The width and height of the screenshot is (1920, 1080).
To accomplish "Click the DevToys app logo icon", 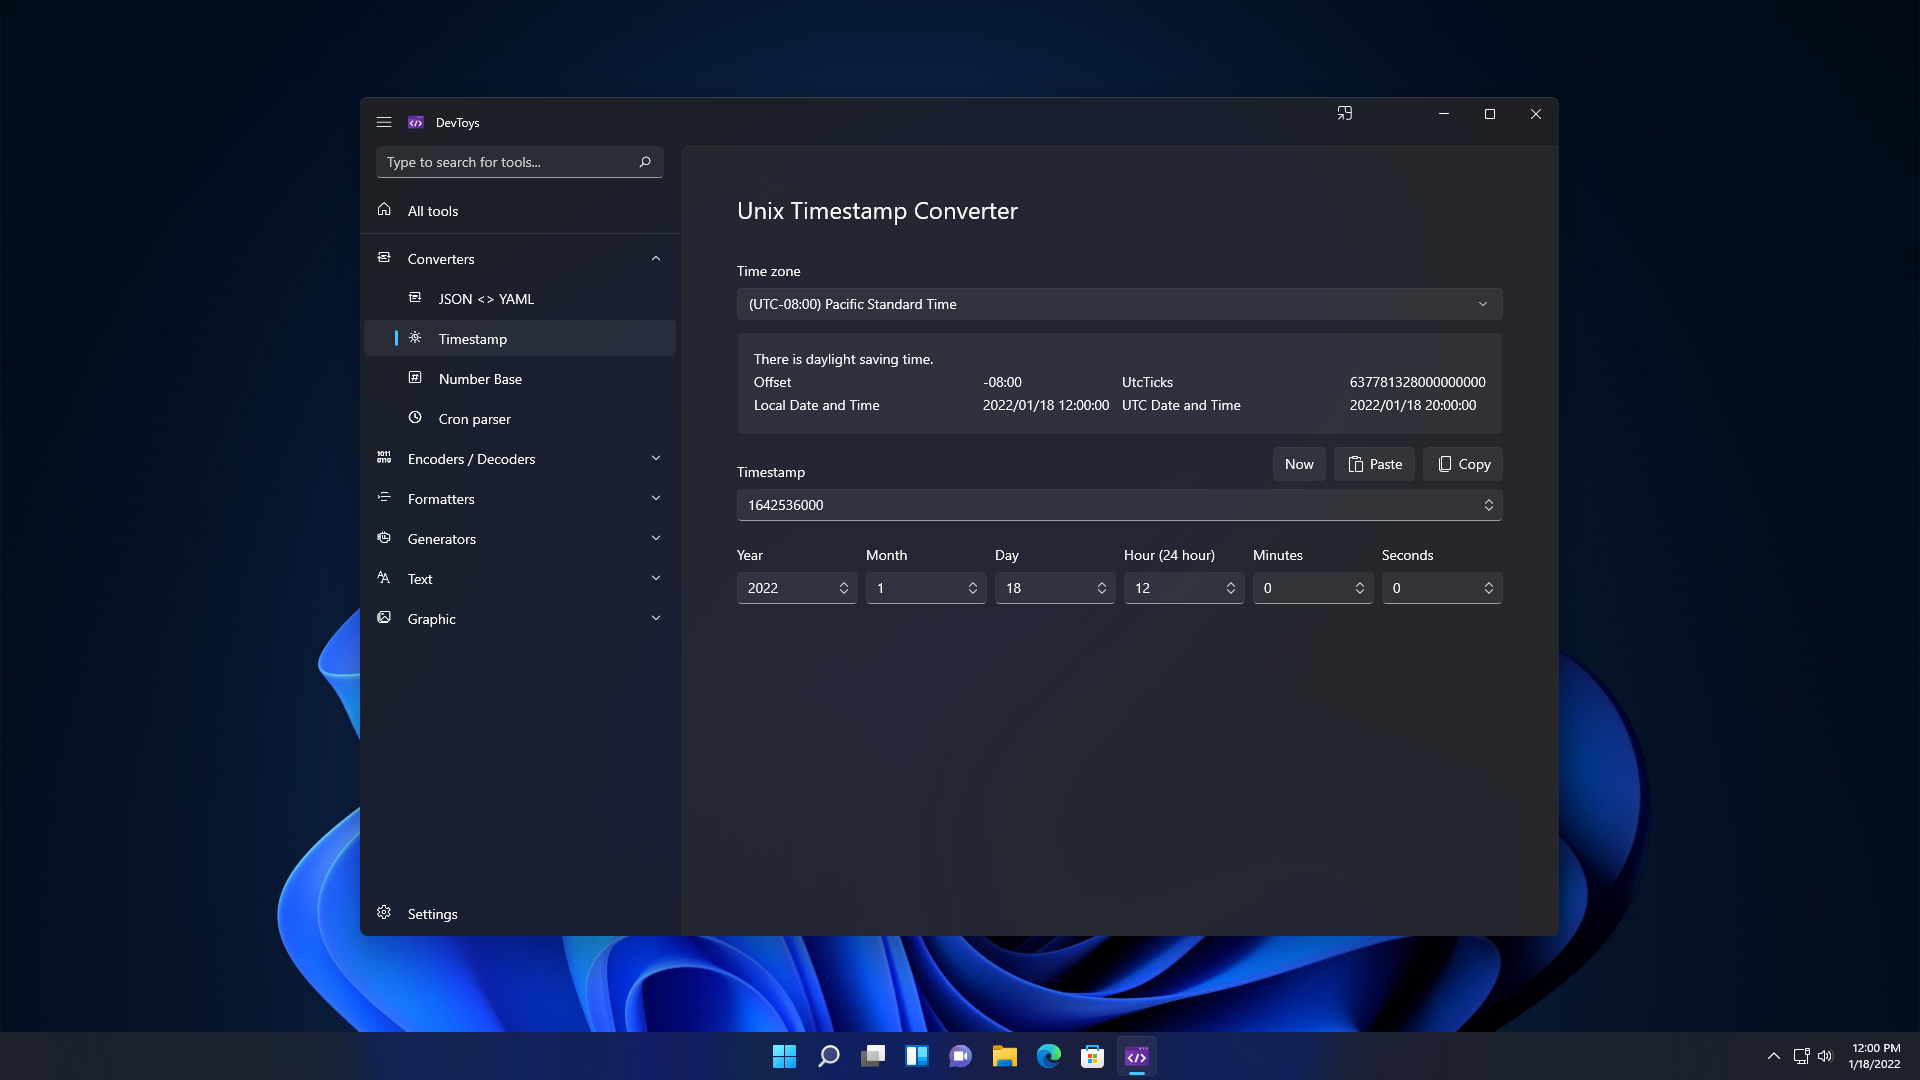I will click(416, 122).
